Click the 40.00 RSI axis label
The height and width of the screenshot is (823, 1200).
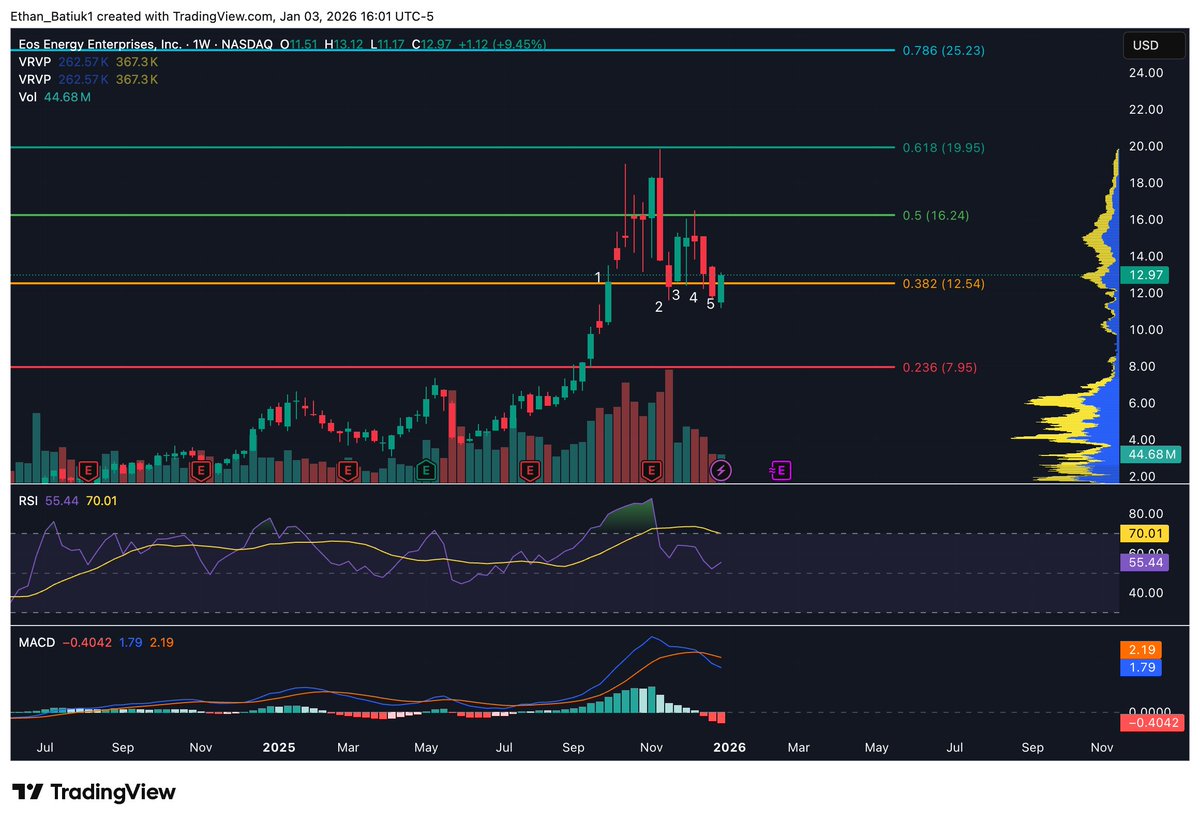(x=1147, y=592)
